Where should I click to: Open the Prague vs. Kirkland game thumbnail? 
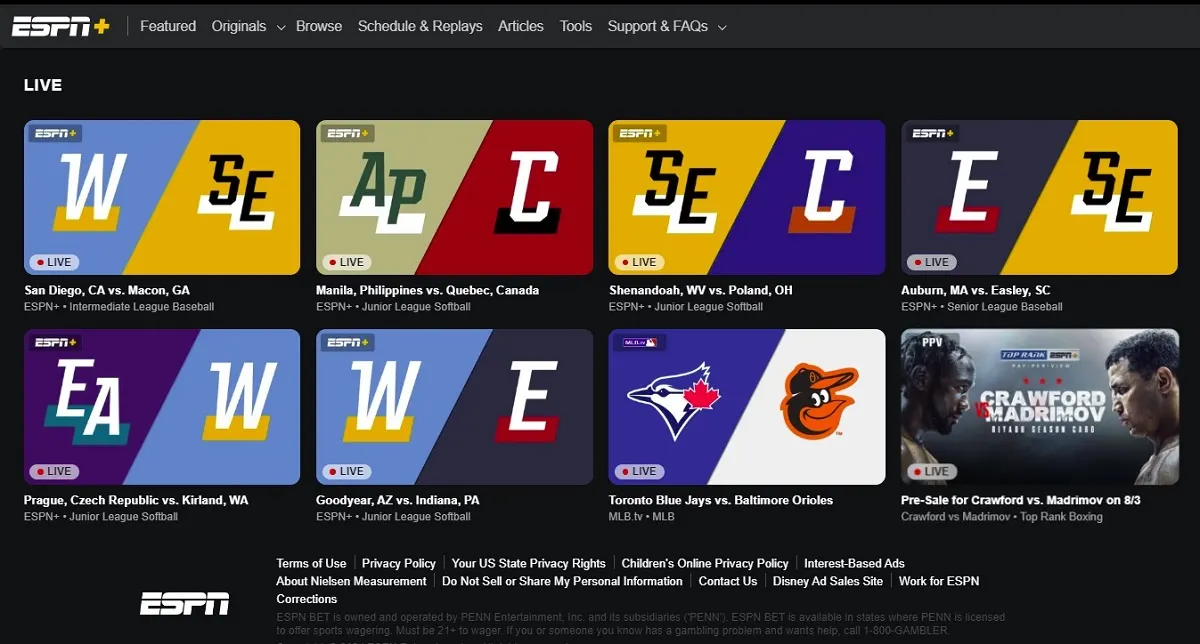(x=162, y=407)
